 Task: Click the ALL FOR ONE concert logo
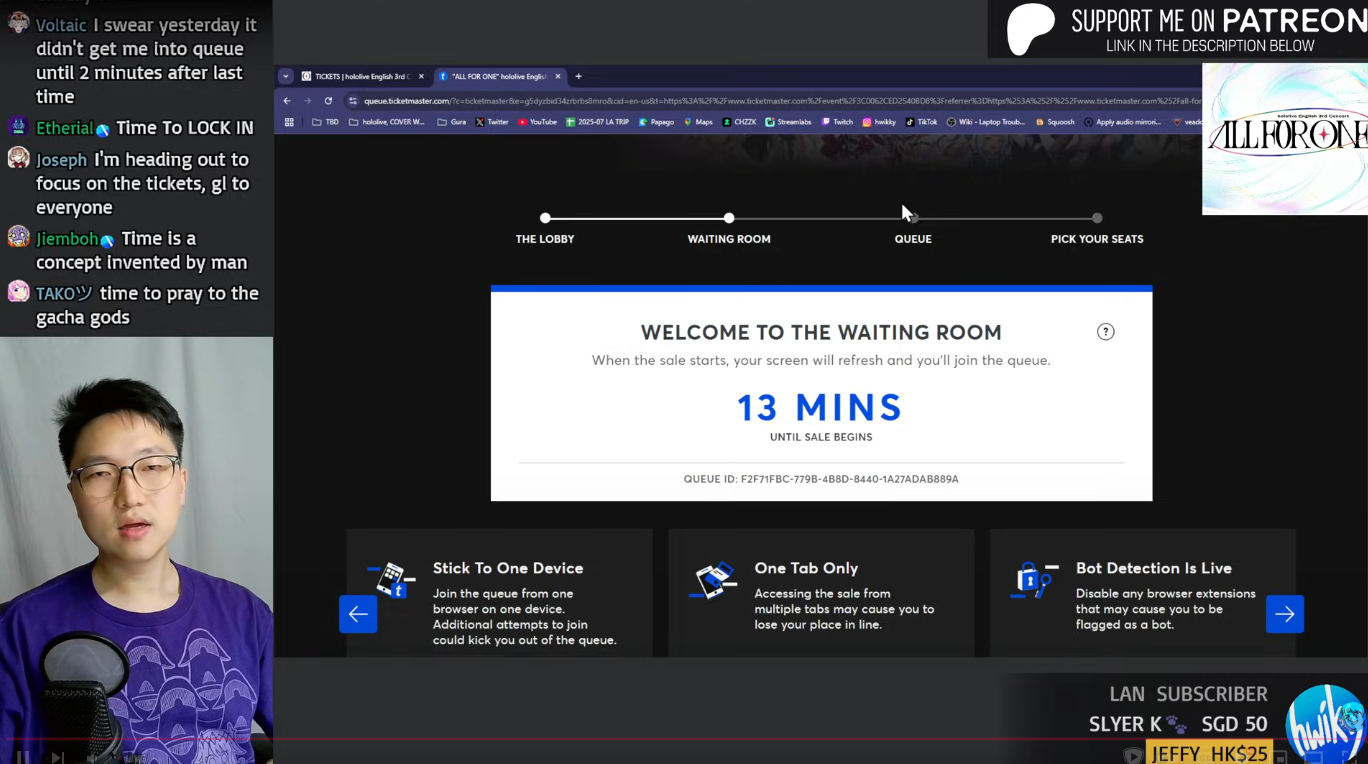pyautogui.click(x=1285, y=139)
